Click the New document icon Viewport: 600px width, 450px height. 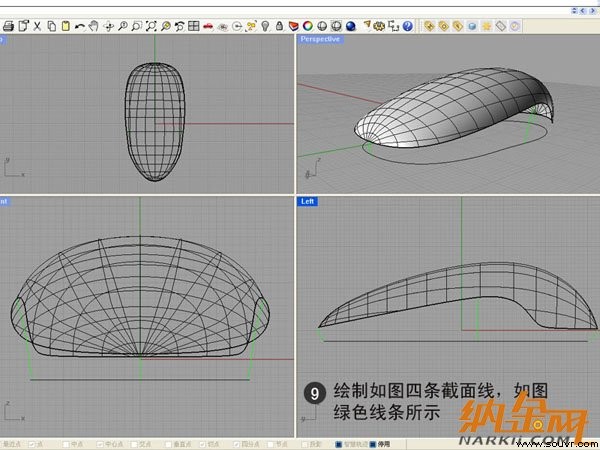click(x=23, y=26)
